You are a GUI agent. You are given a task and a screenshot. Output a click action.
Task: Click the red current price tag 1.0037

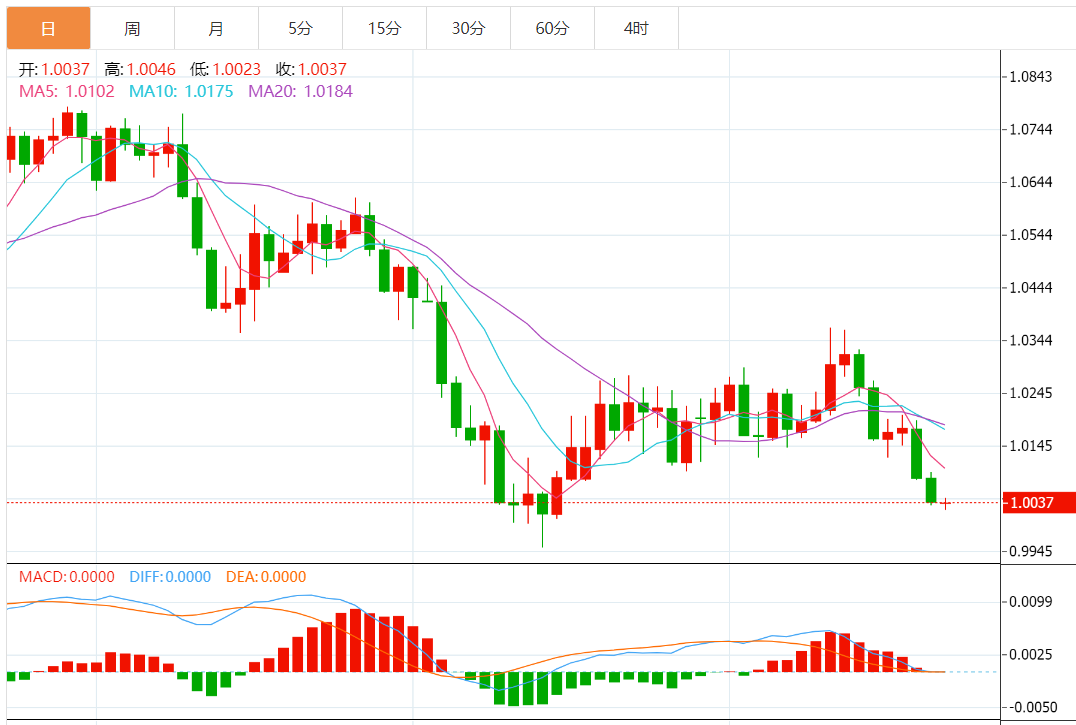pyautogui.click(x=1039, y=502)
